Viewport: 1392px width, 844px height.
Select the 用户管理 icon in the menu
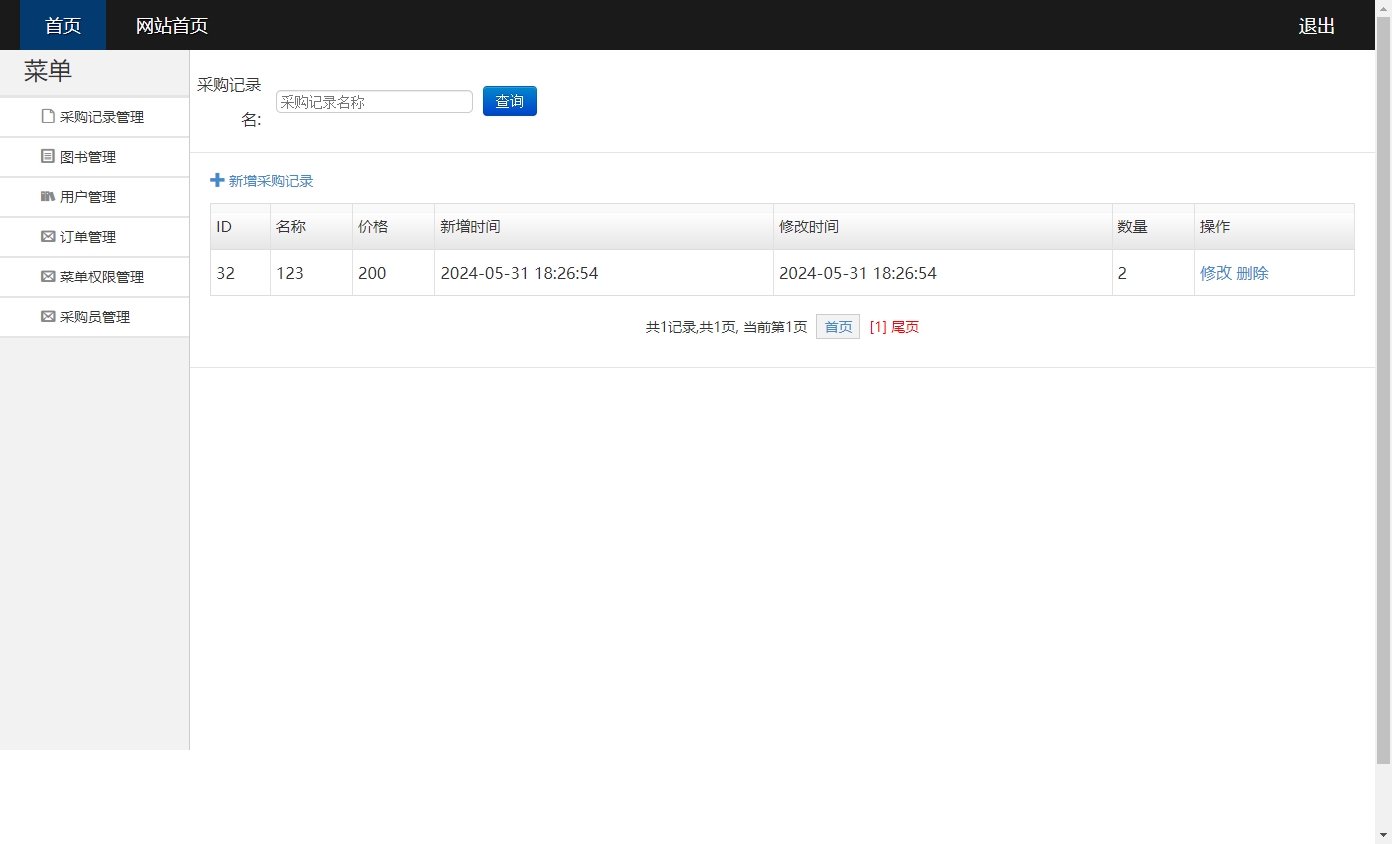(x=47, y=196)
